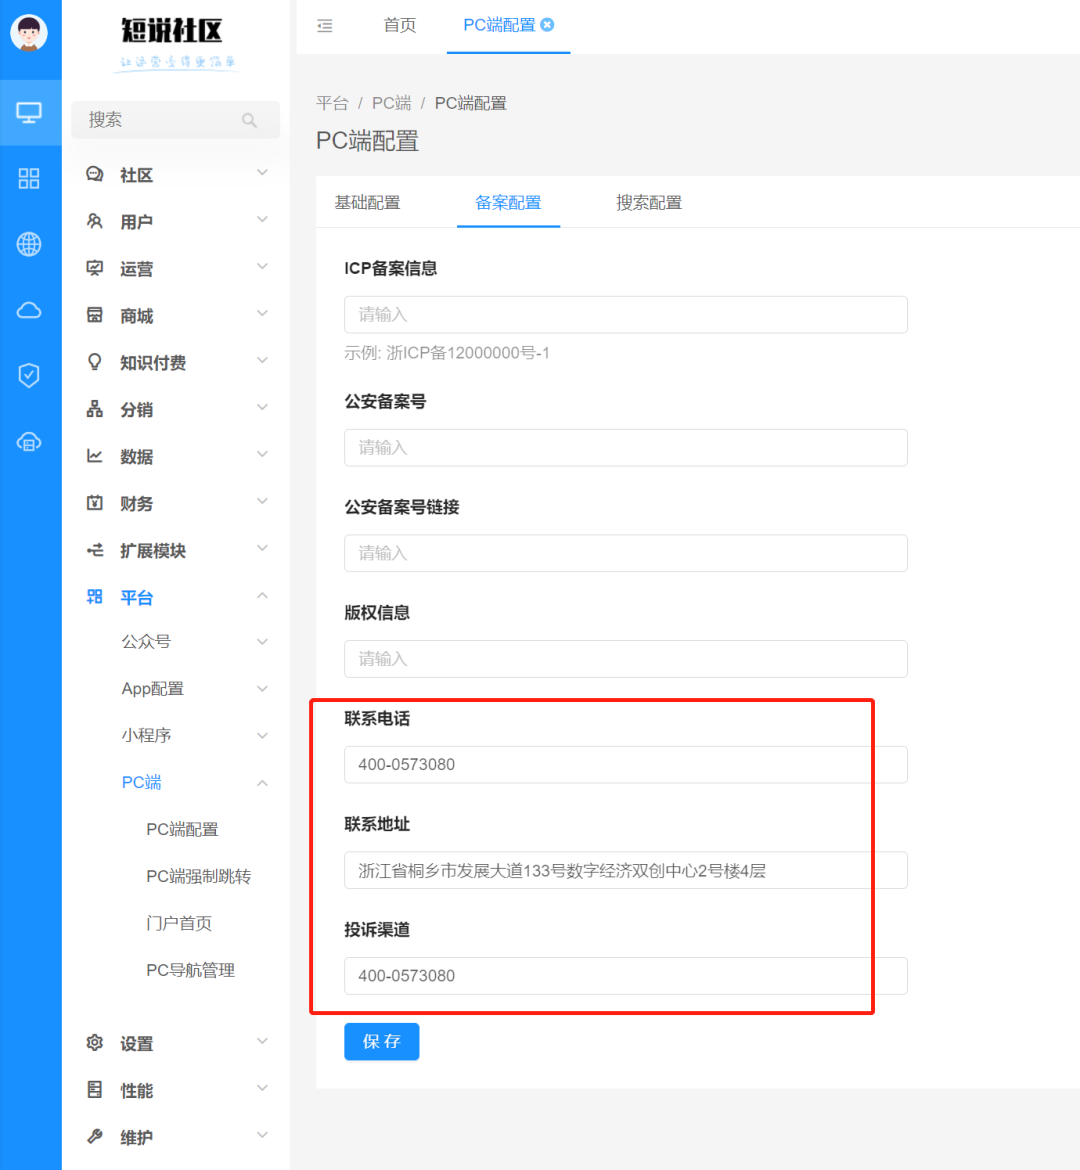The height and width of the screenshot is (1170, 1080).
Task: Click the search magnifier icon in the sidebar
Action: [x=249, y=119]
